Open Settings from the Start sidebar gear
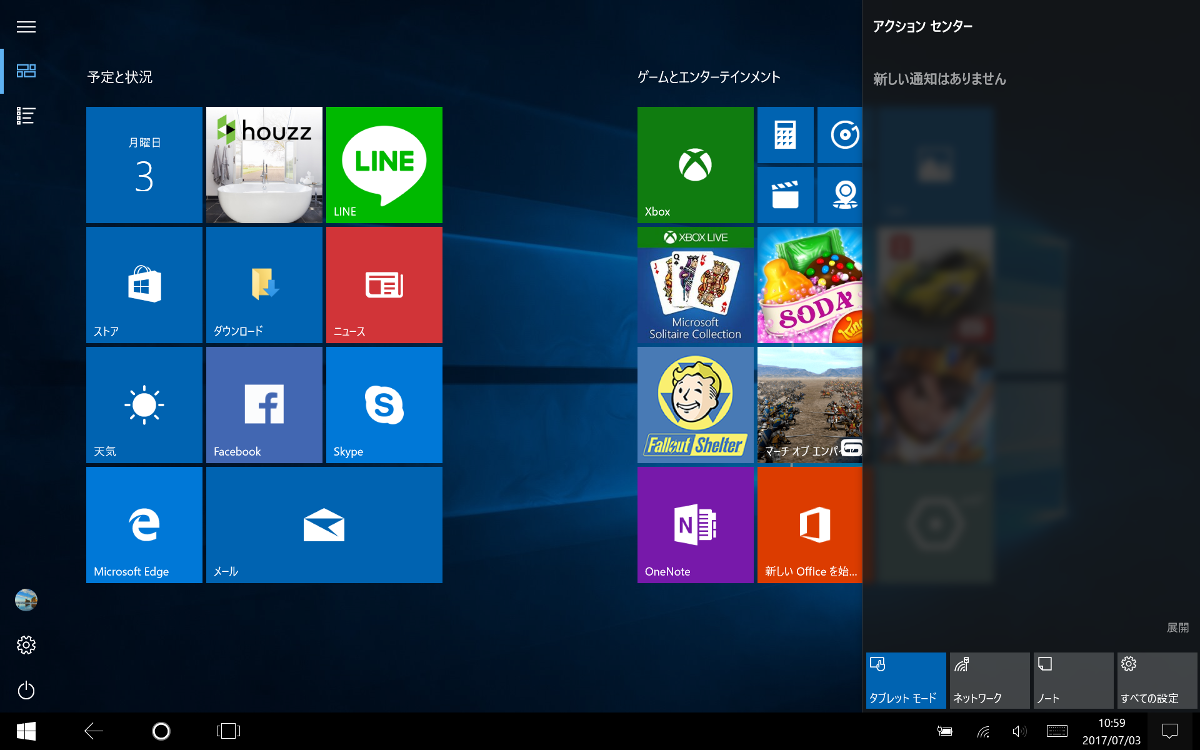Viewport: 1200px width, 750px height. [26, 645]
